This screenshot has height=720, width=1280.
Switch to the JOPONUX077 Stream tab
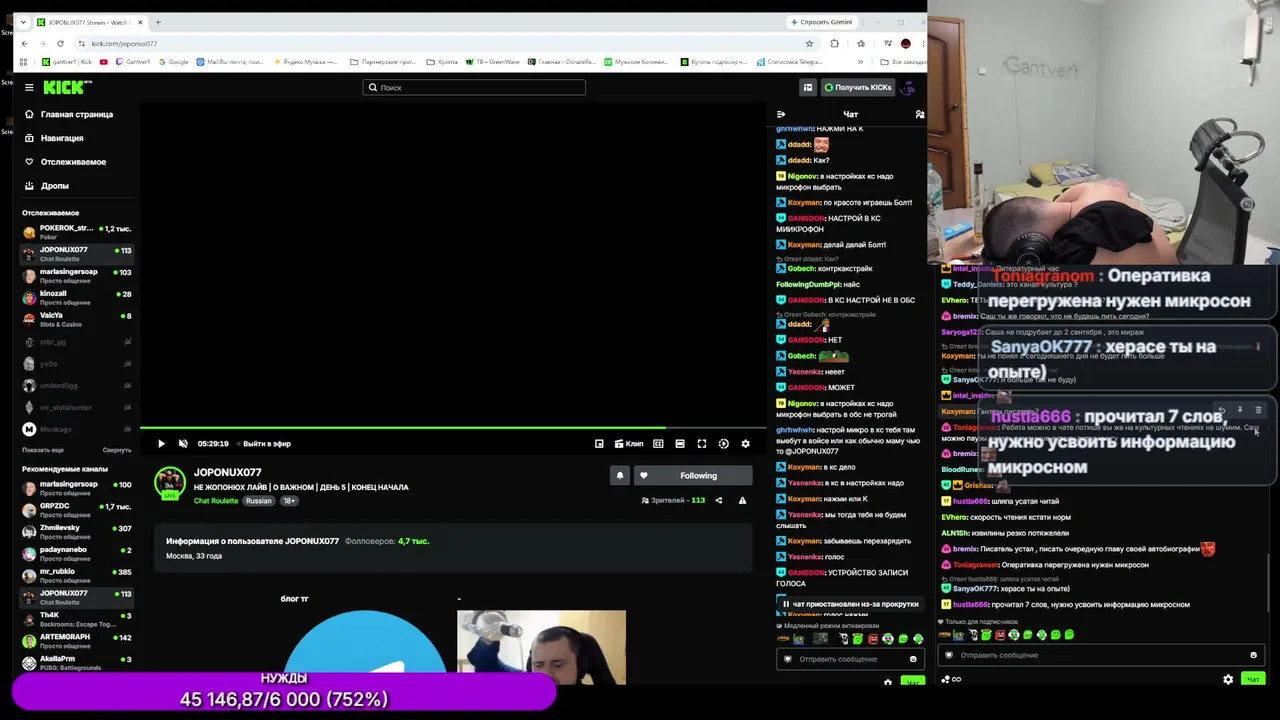click(90, 22)
